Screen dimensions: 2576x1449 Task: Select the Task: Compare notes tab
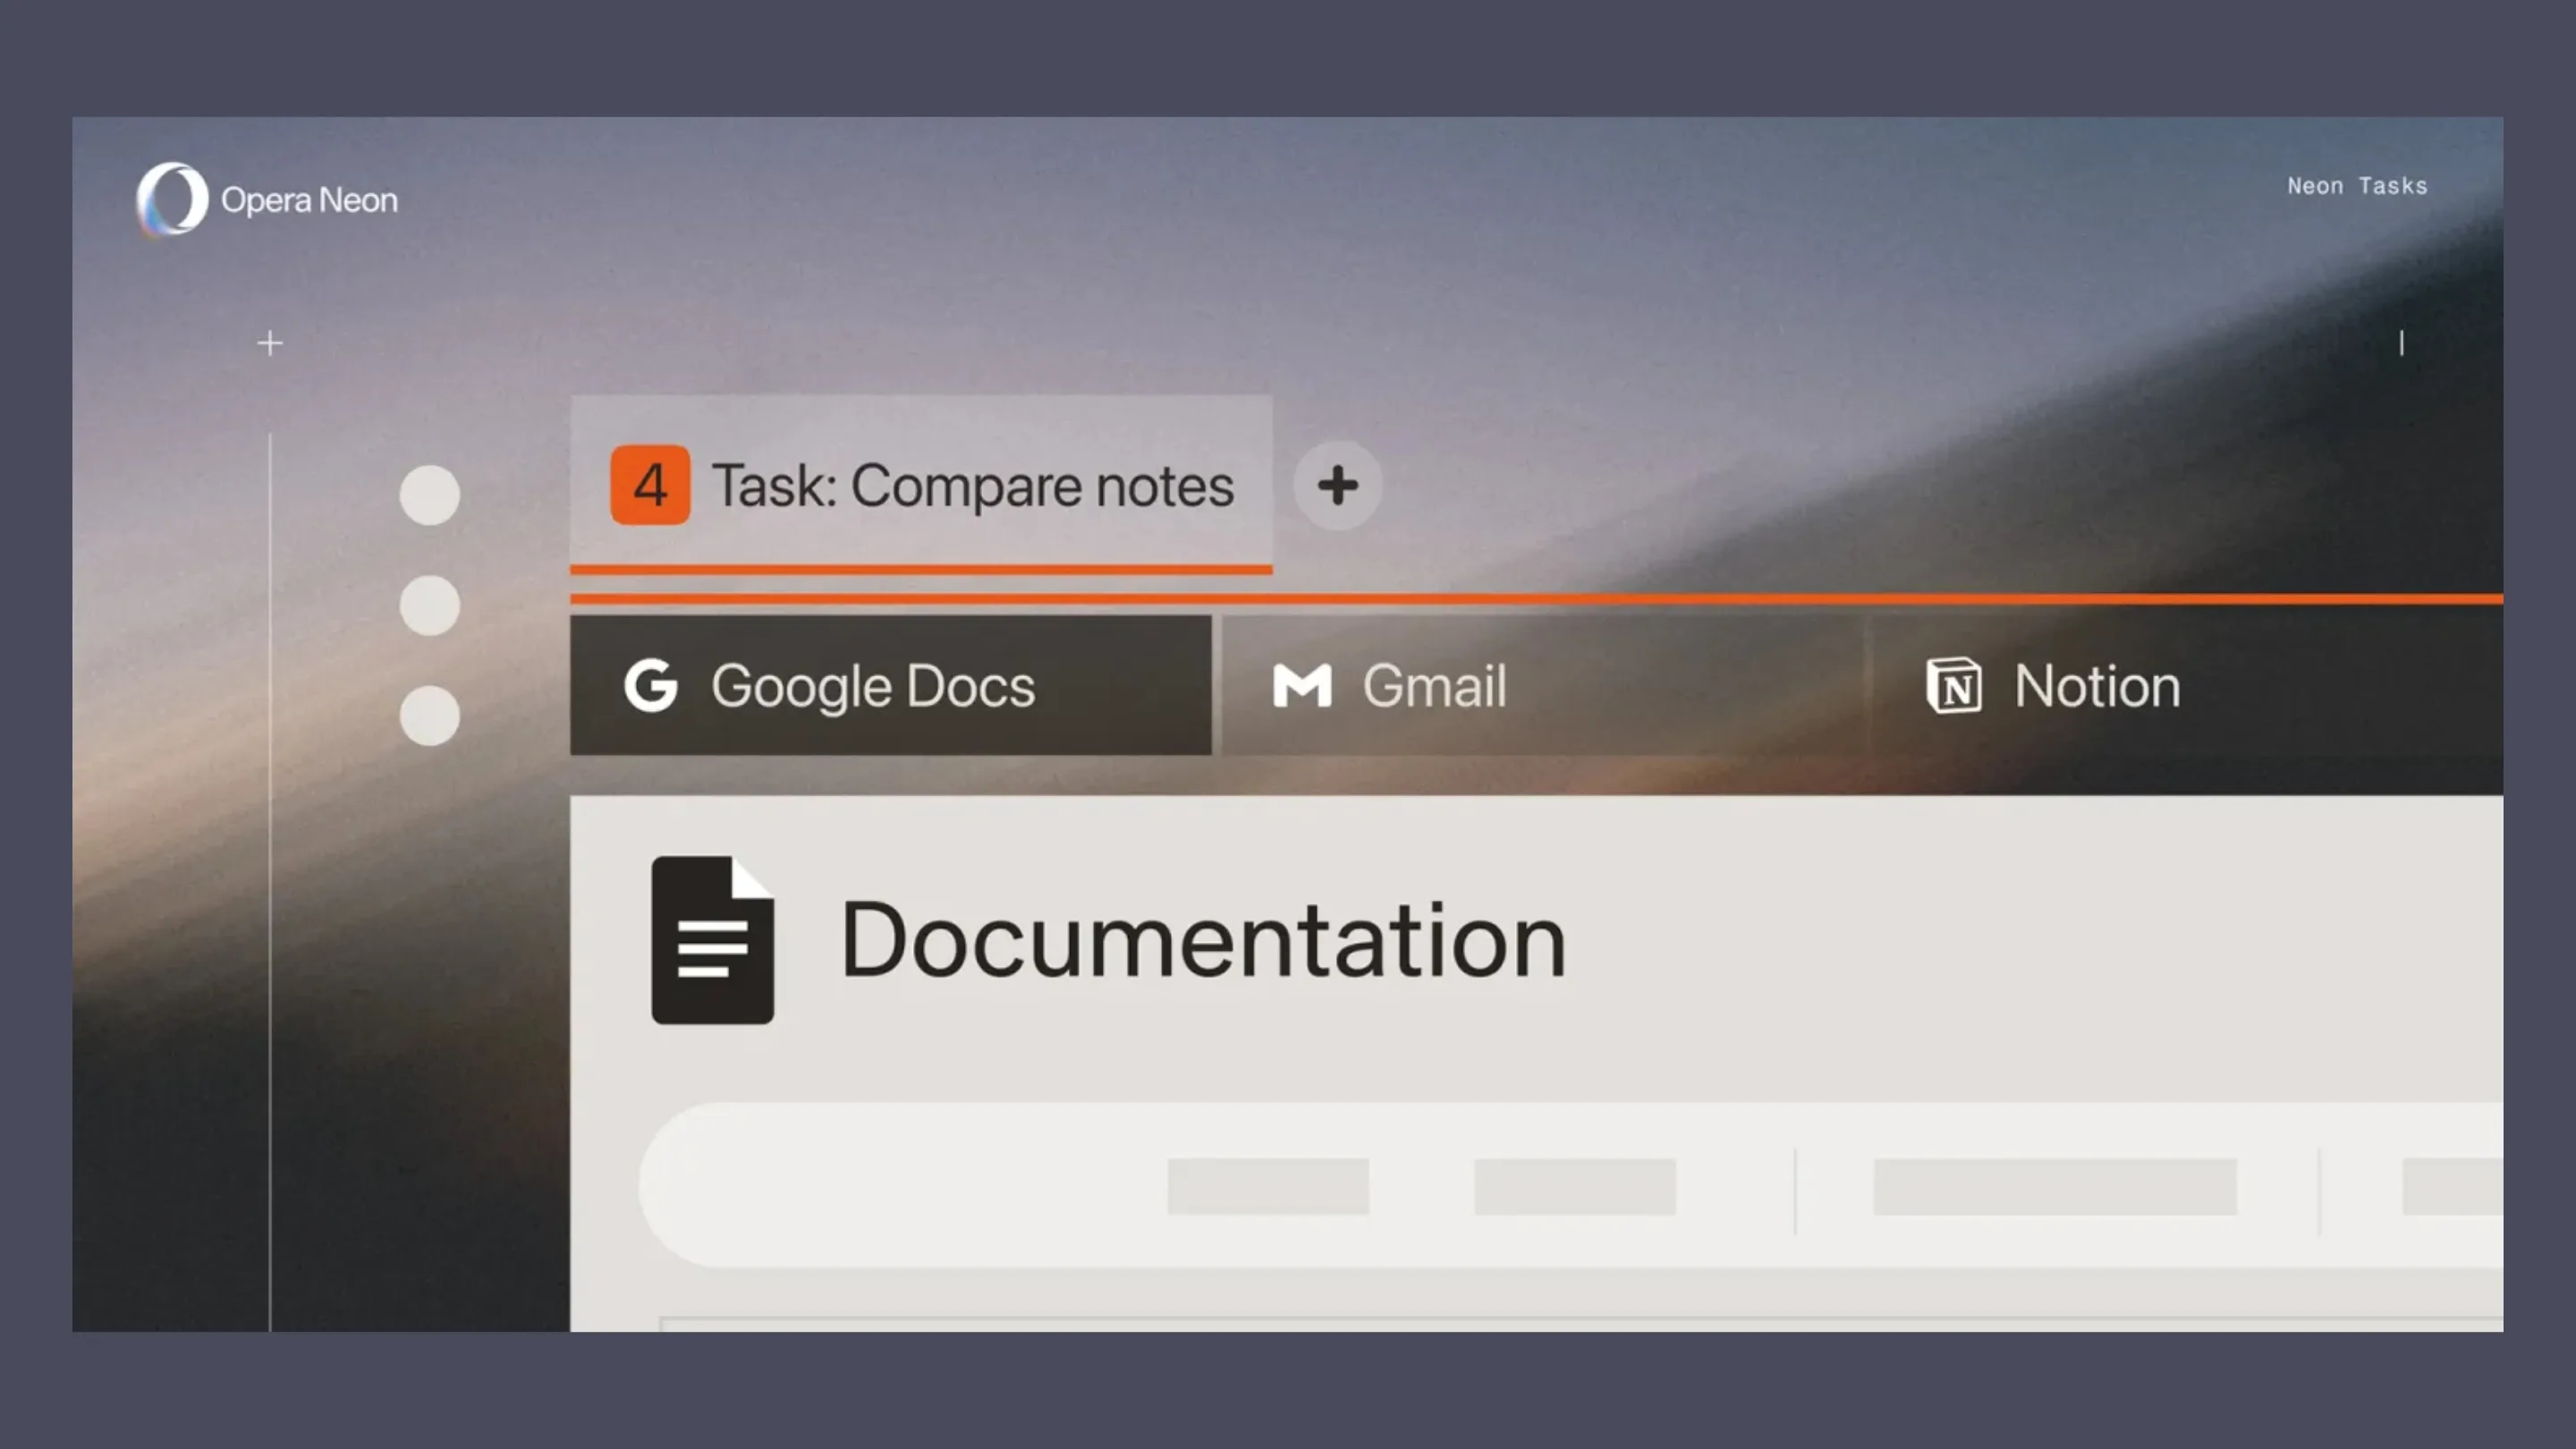(972, 486)
